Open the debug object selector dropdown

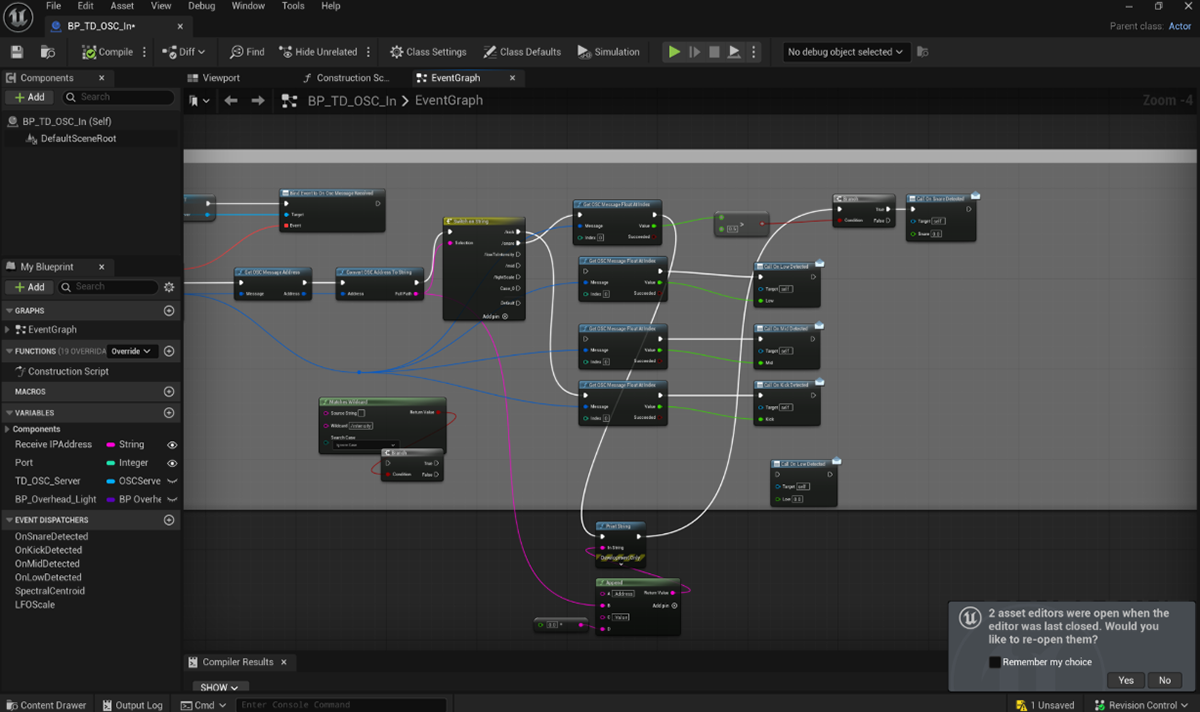pos(845,52)
